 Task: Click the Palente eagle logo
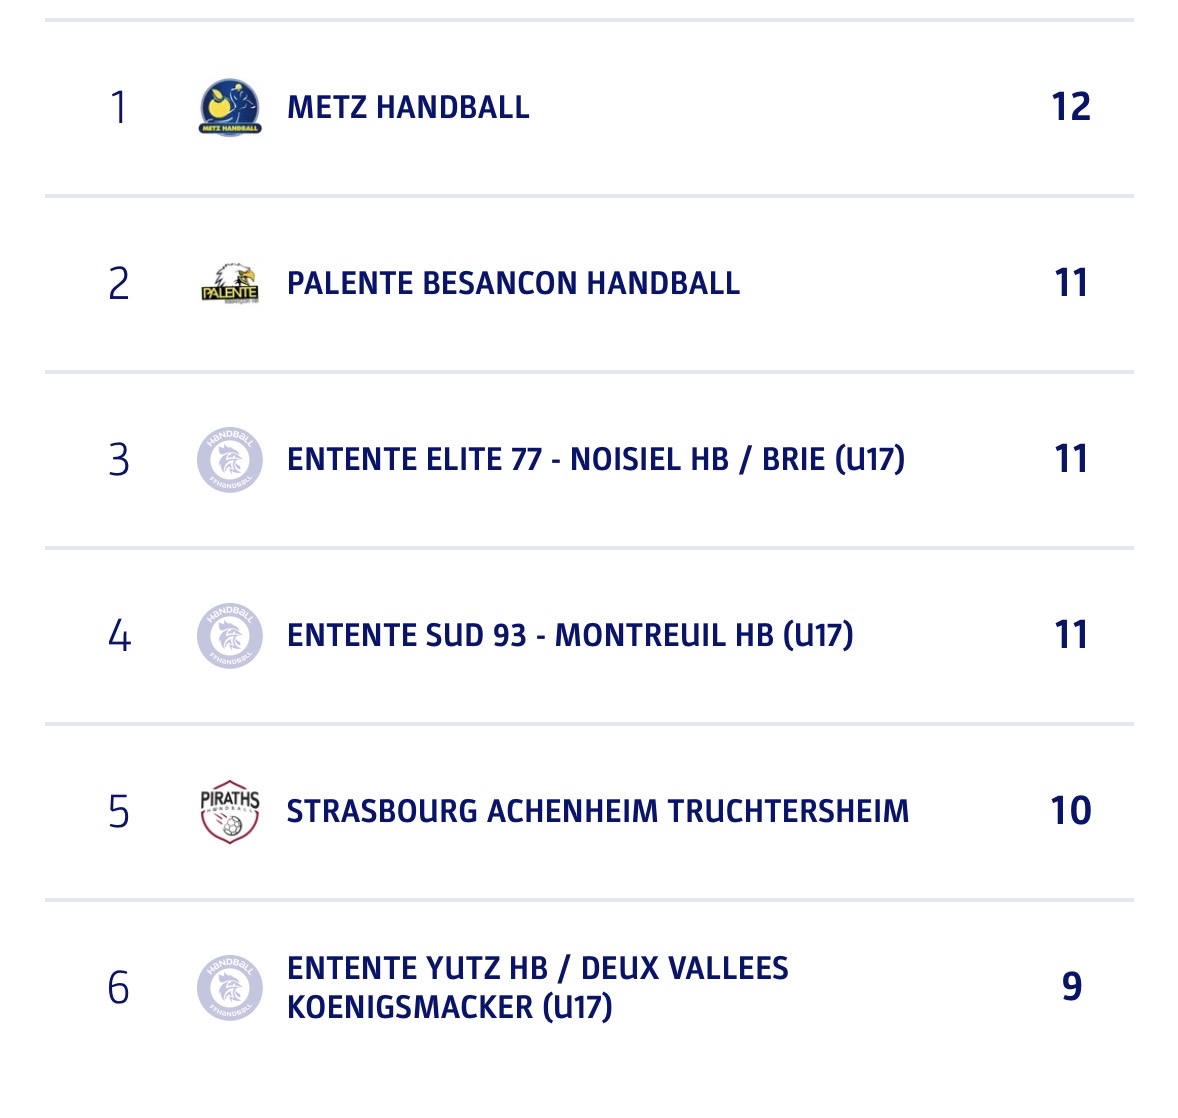pyautogui.click(x=229, y=283)
